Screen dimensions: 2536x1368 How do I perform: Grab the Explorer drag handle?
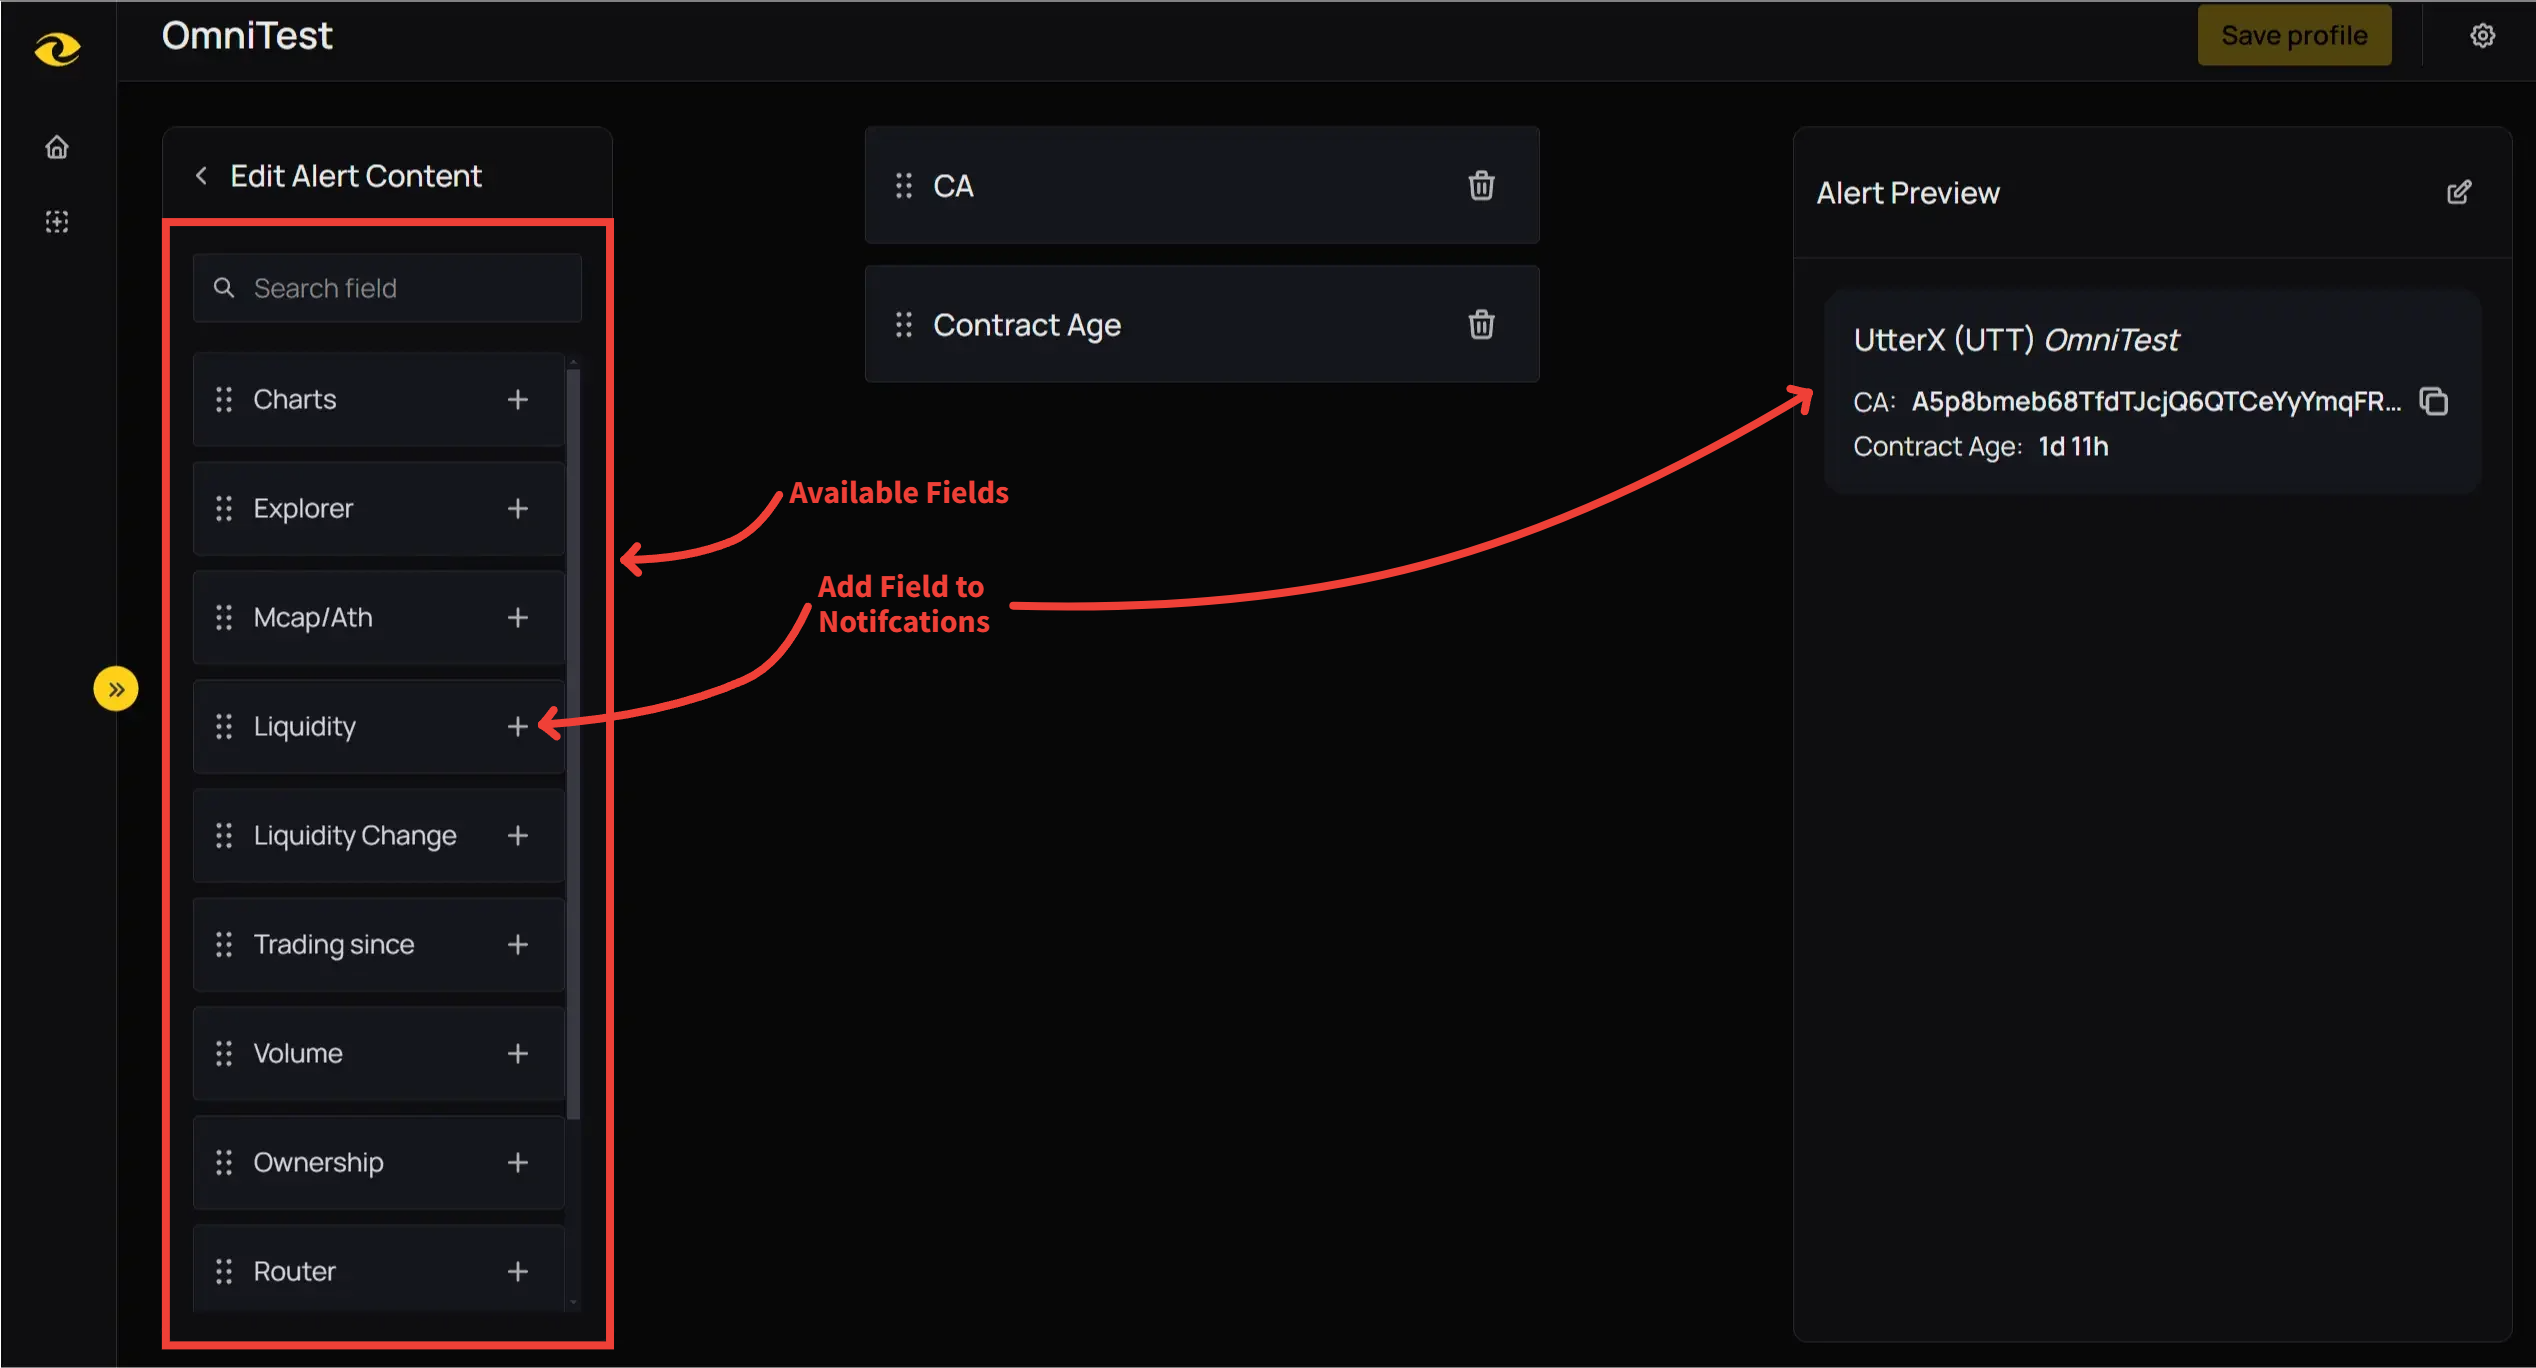(224, 508)
